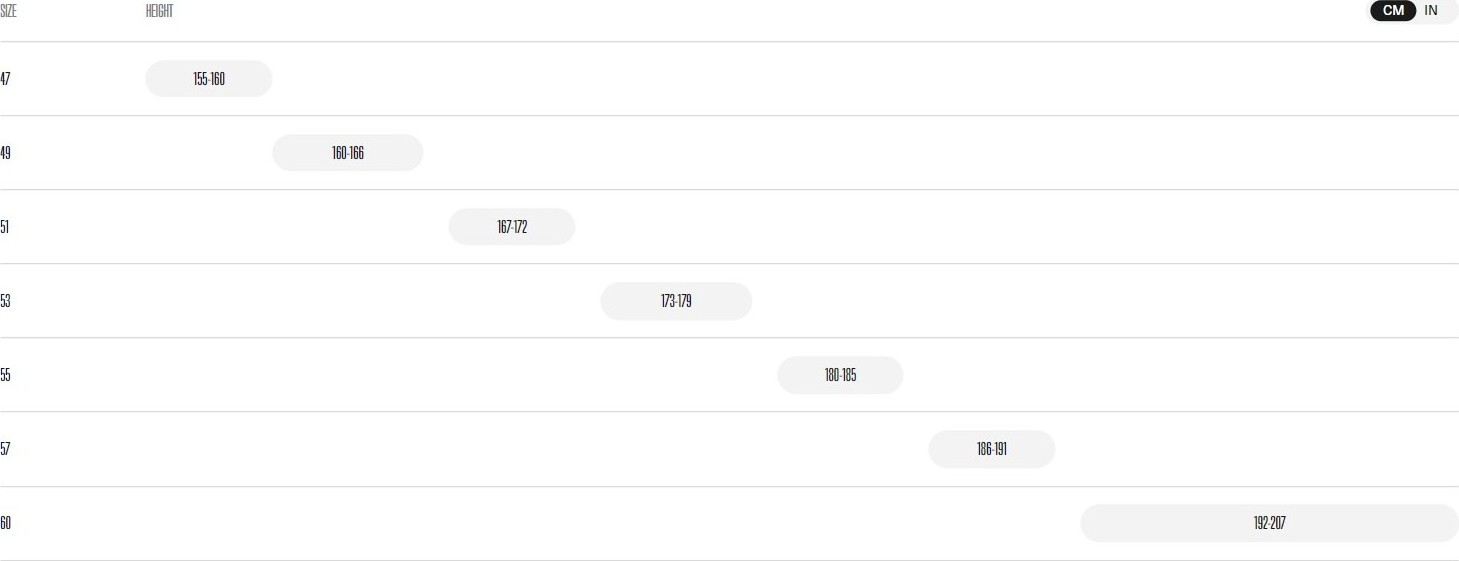This screenshot has height=561, width=1459.
Task: Select size 55 row label
Action: pyautogui.click(x=5, y=375)
